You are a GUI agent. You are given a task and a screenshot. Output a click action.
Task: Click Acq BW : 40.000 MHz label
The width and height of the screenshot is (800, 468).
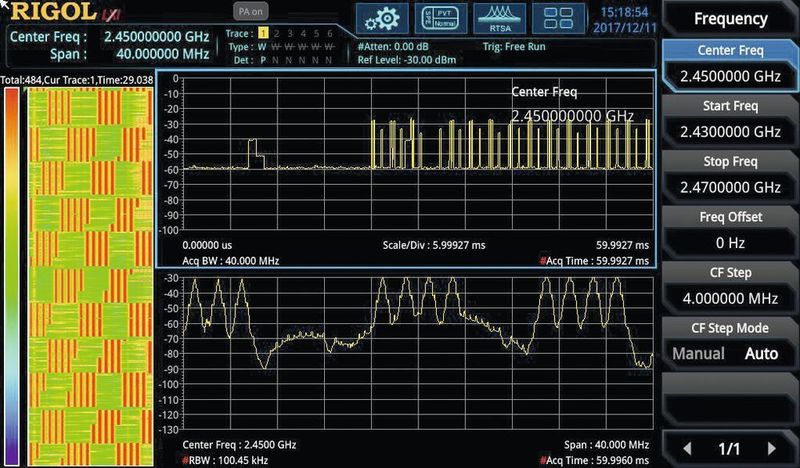[x=230, y=261]
